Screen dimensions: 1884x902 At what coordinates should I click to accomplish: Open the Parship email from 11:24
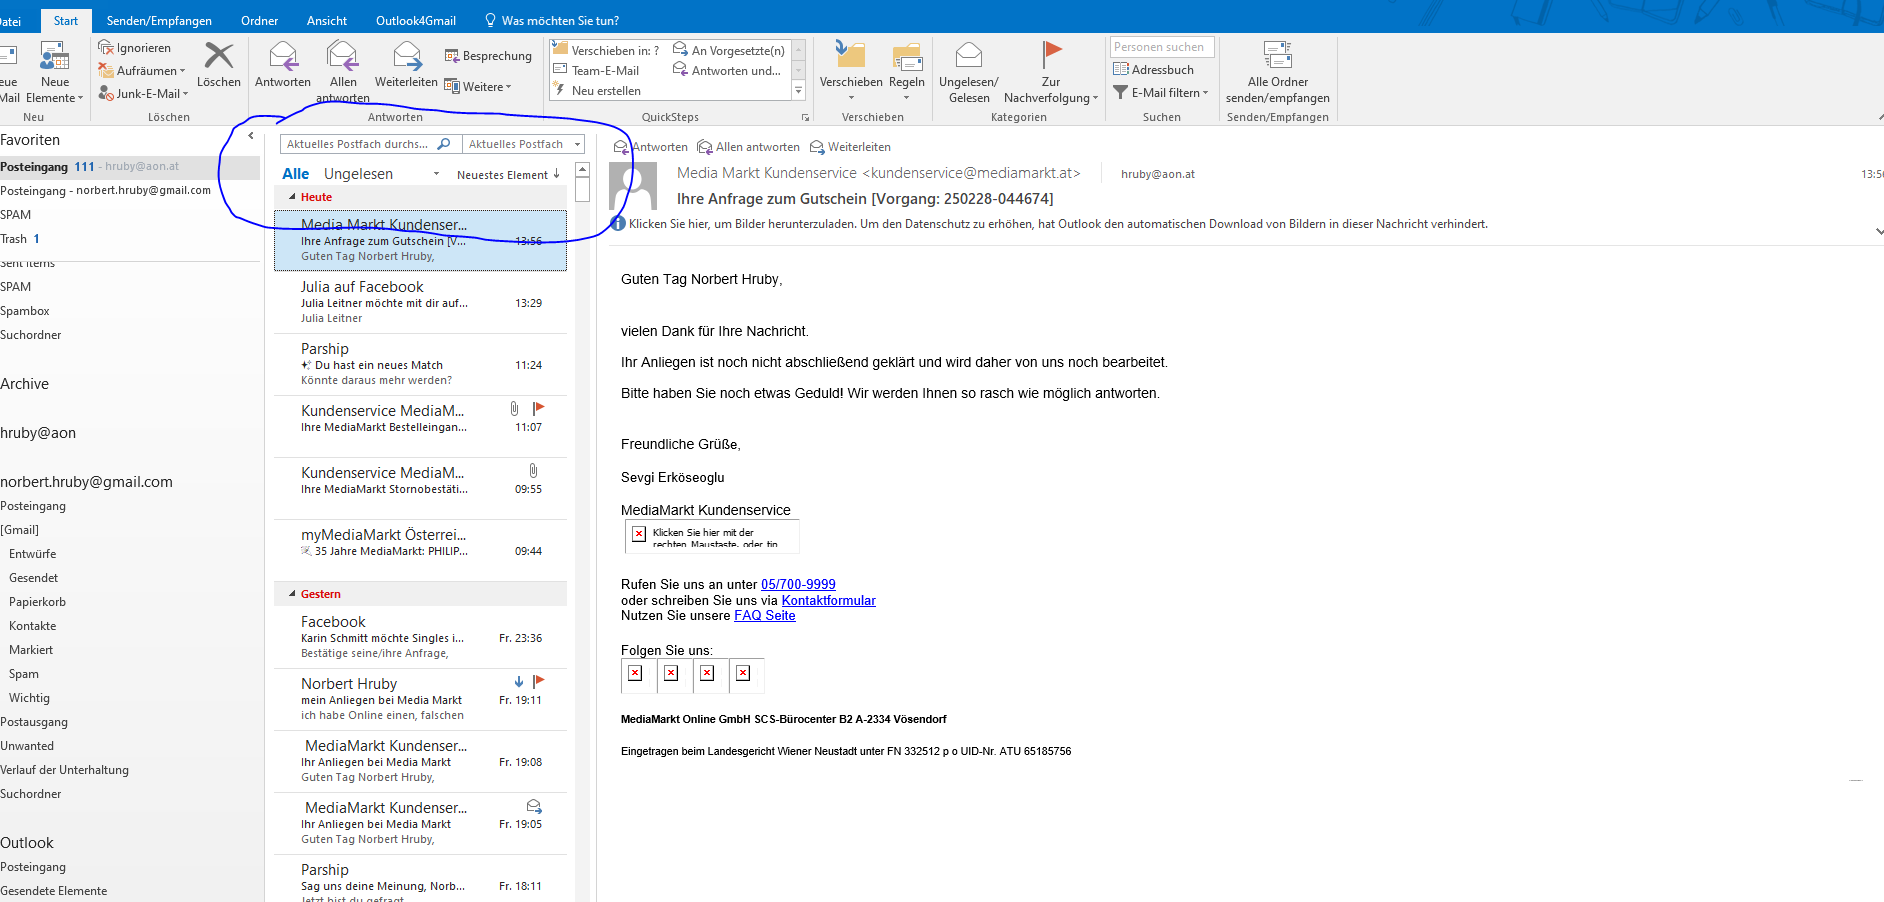tap(420, 364)
